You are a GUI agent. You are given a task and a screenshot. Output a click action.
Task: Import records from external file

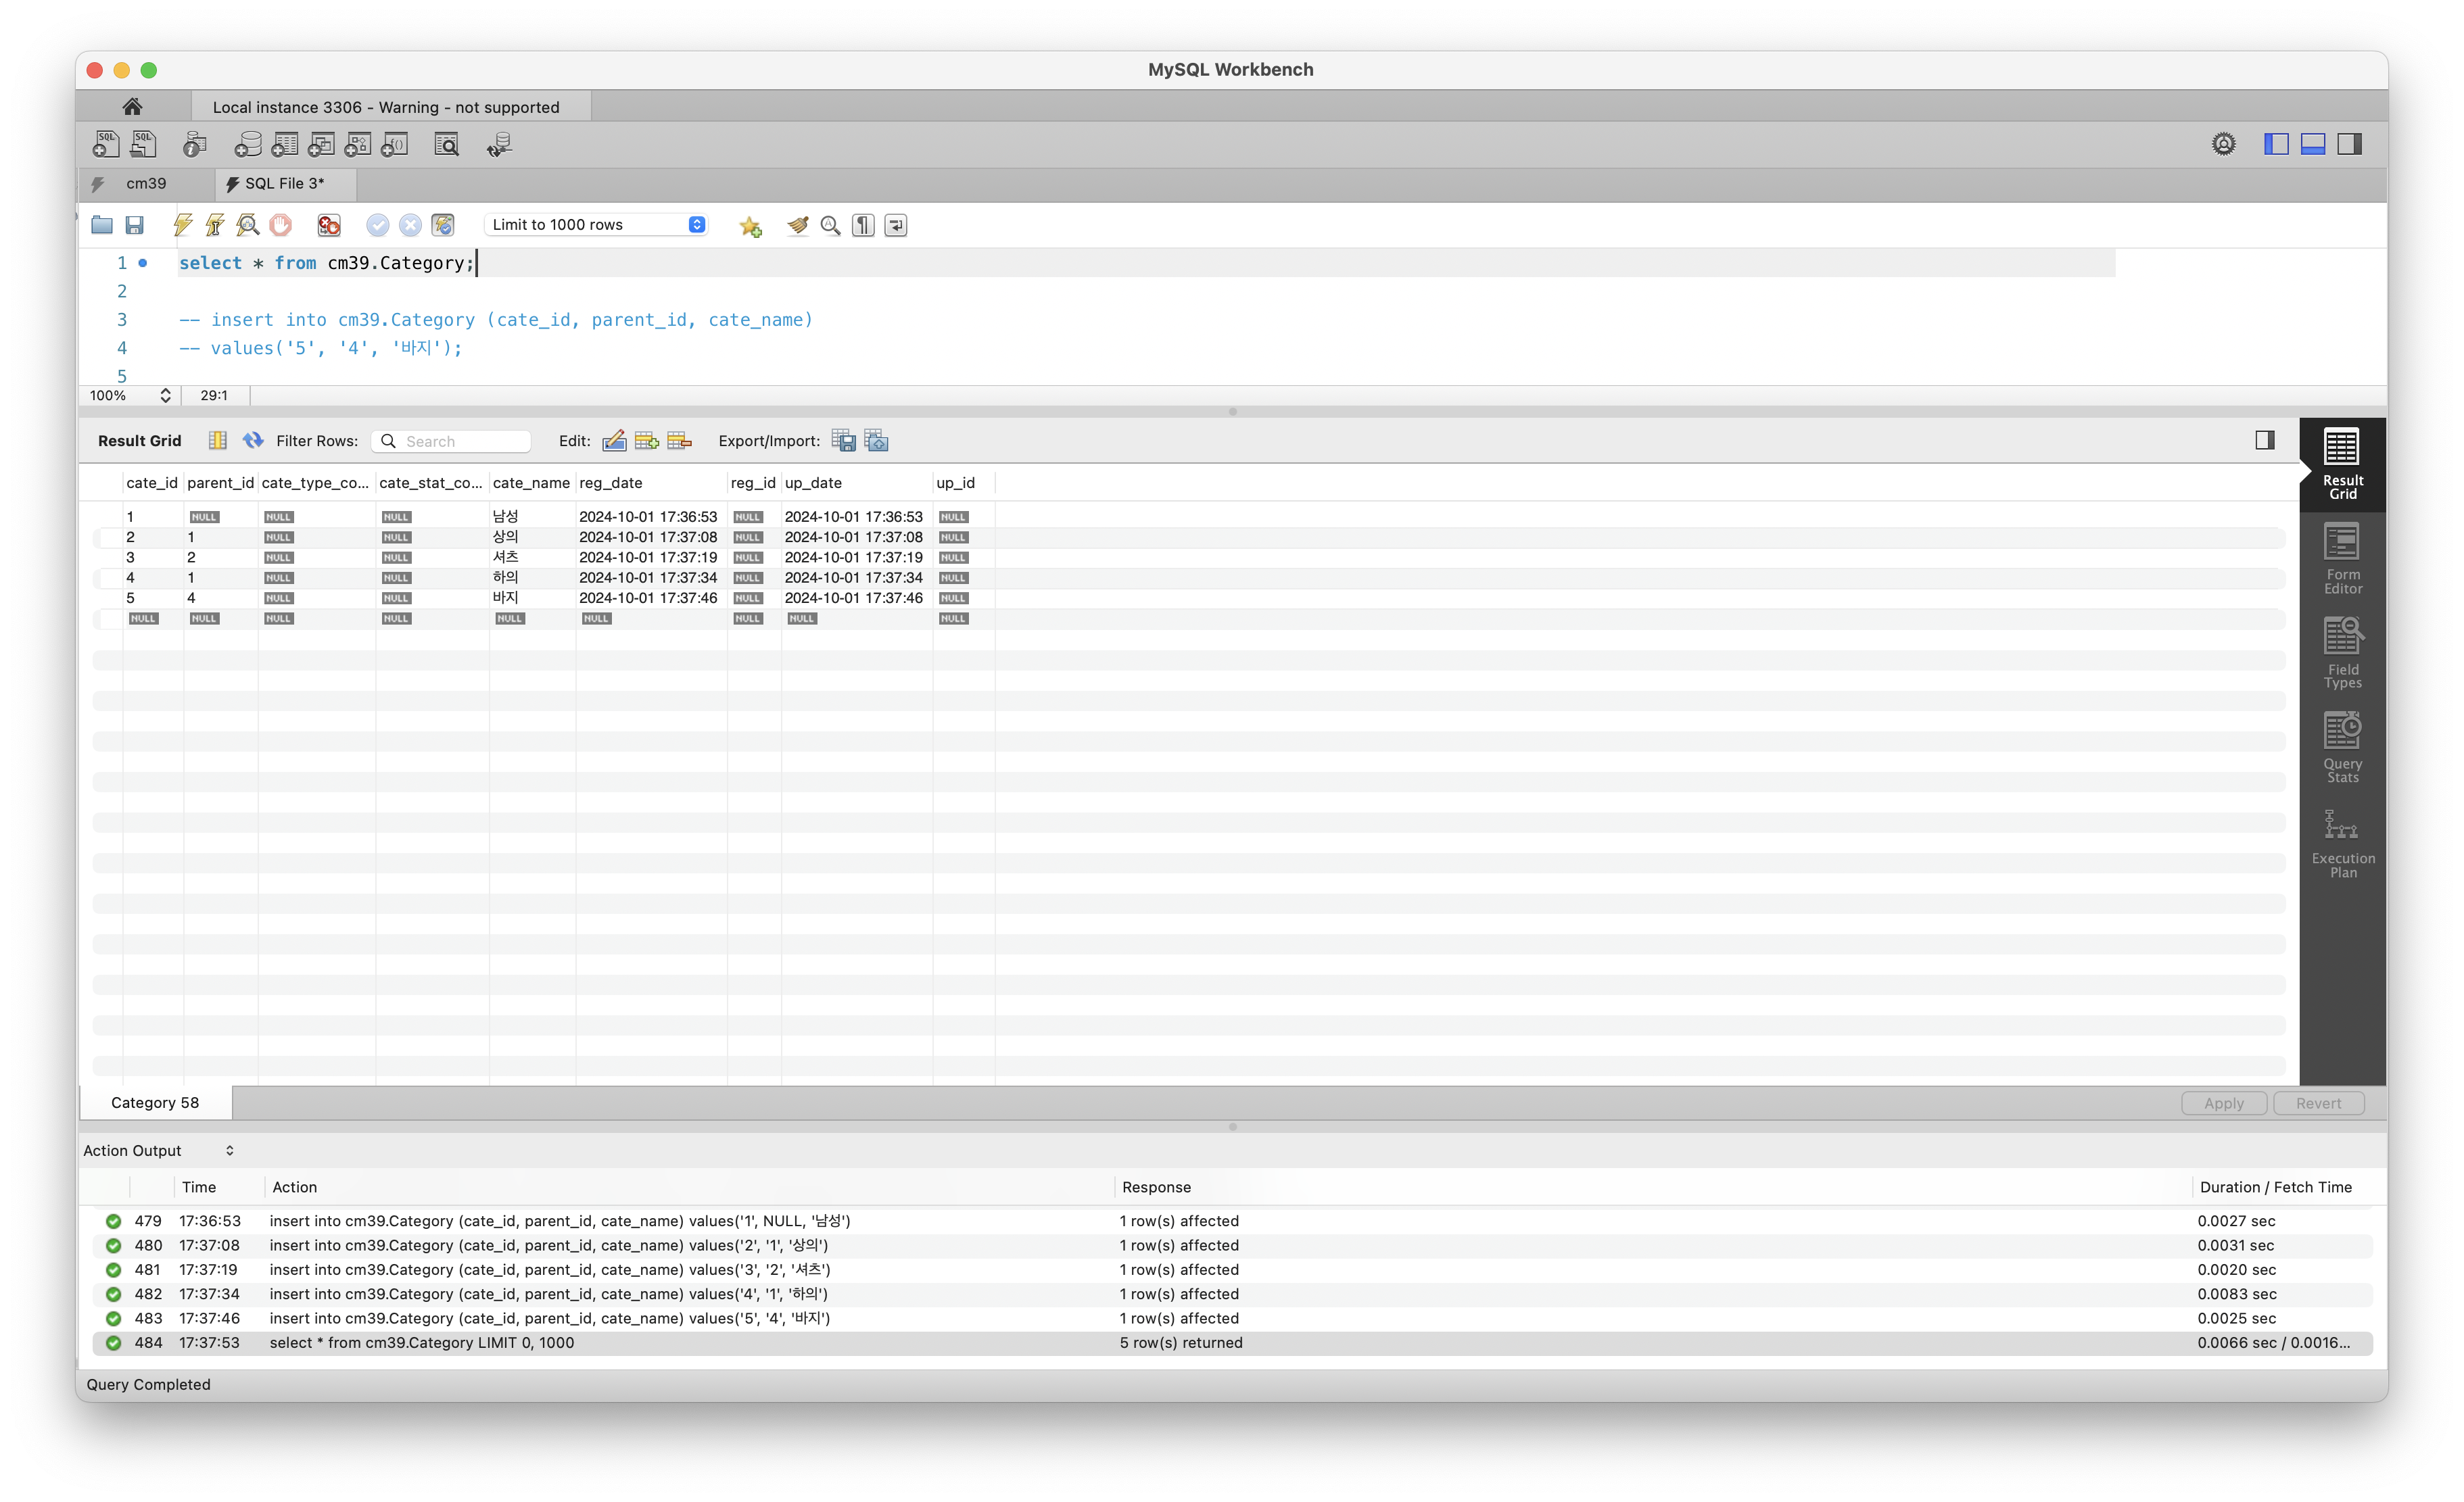[877, 441]
